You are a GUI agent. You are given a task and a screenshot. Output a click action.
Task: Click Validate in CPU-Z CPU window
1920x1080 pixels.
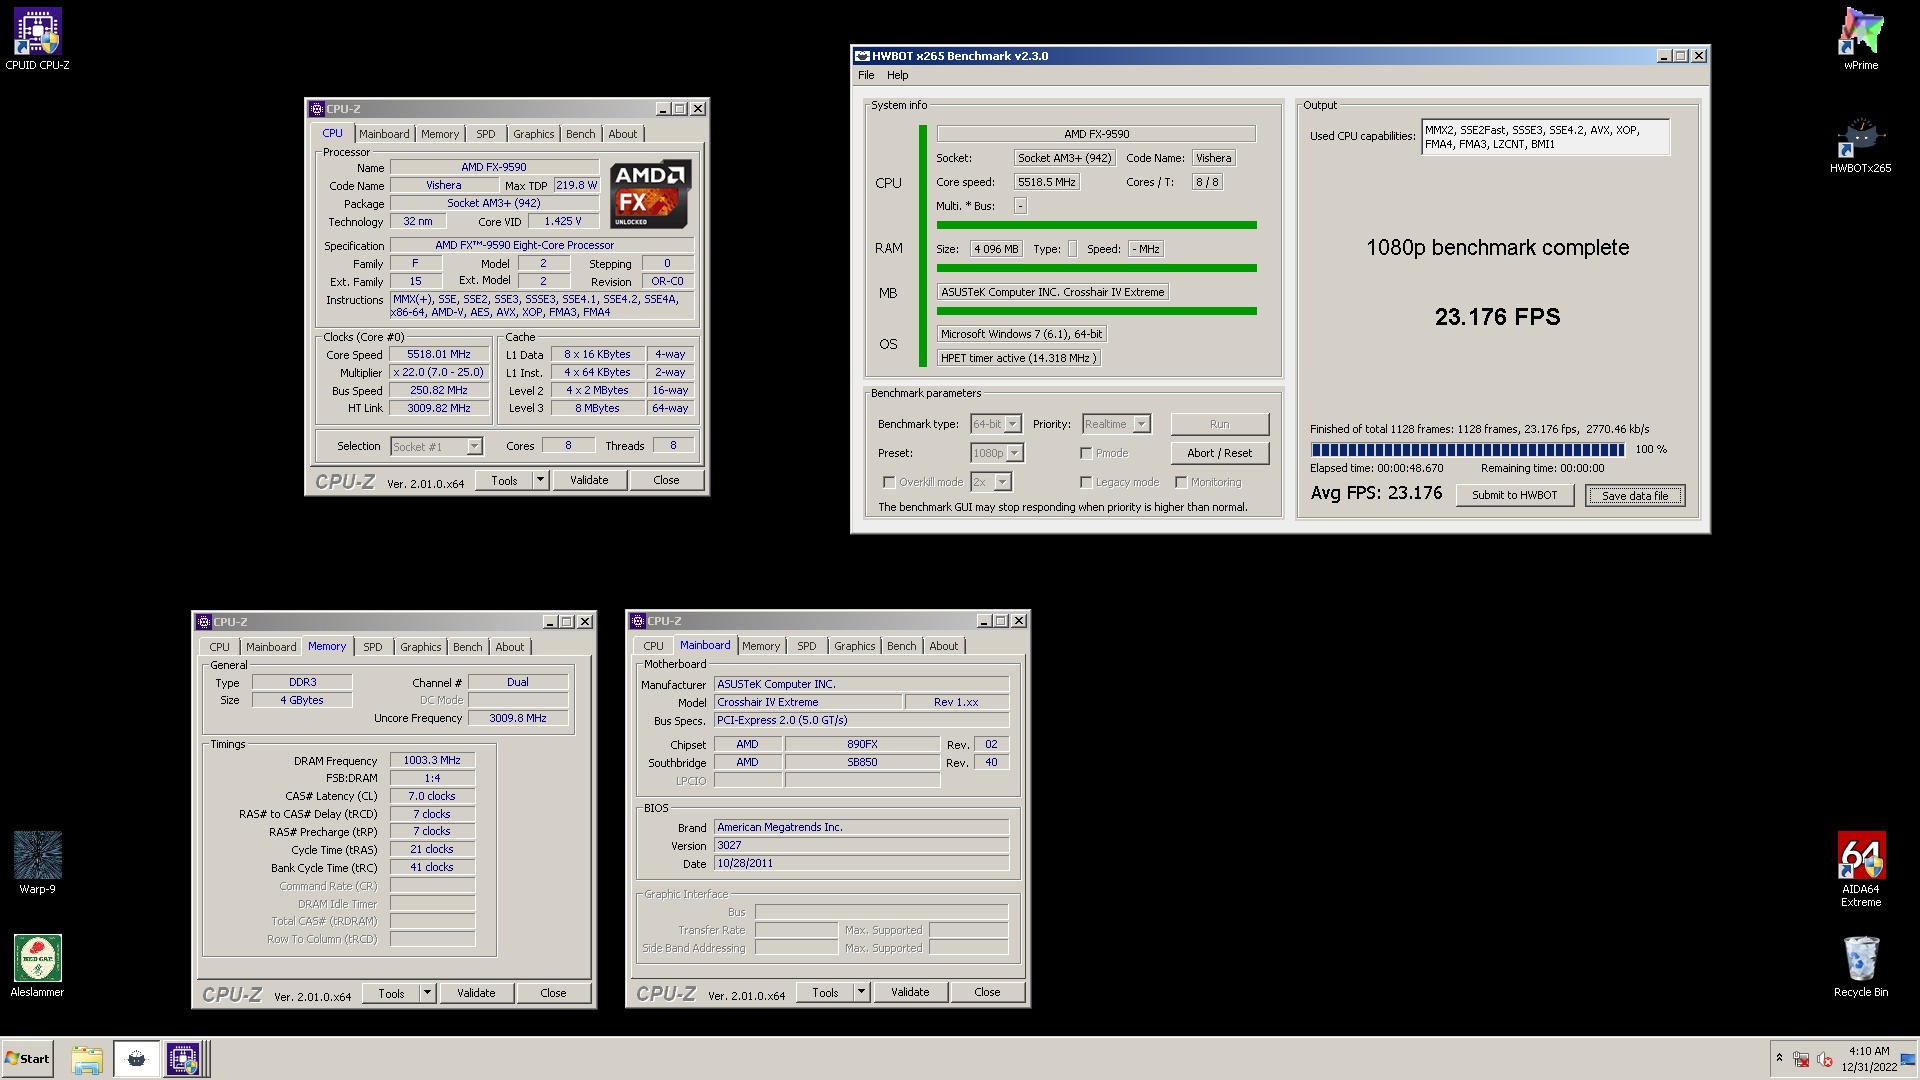(589, 481)
